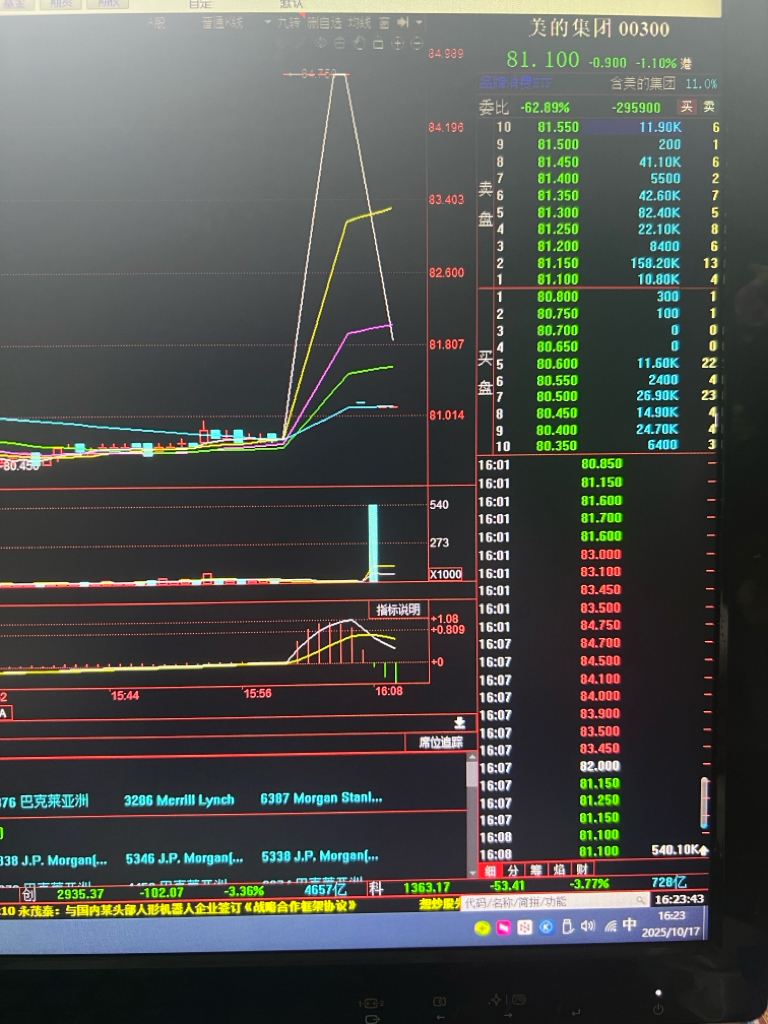
Task: Click the 84.750 trade at 16:01
Action: click(x=601, y=626)
